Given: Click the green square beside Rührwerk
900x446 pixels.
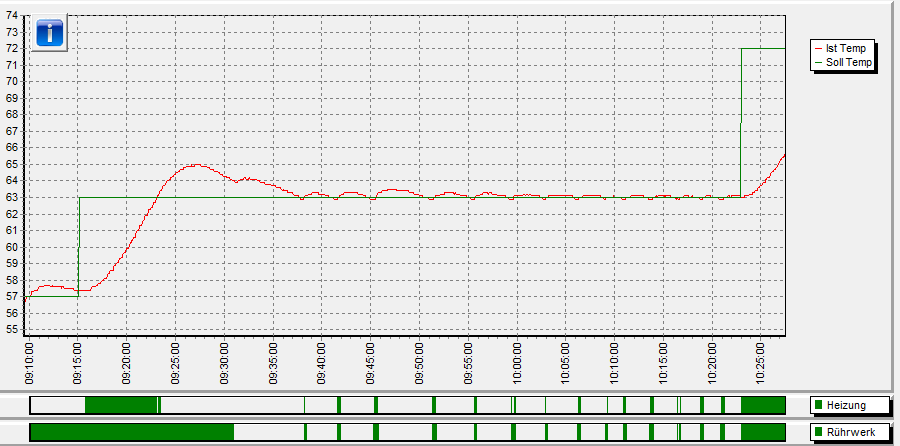Looking at the screenshot, I should coord(819,432).
